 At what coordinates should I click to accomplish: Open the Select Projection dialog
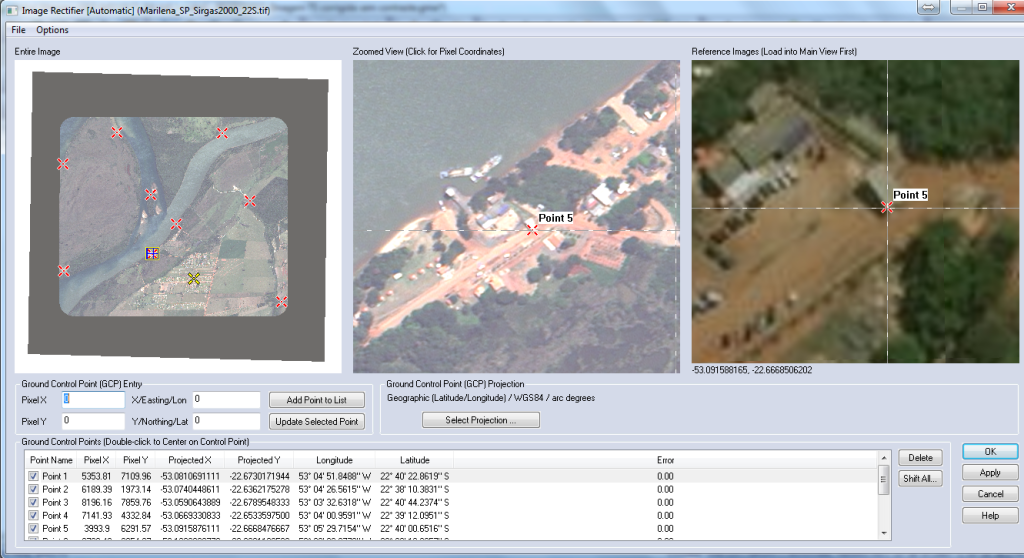pos(481,420)
